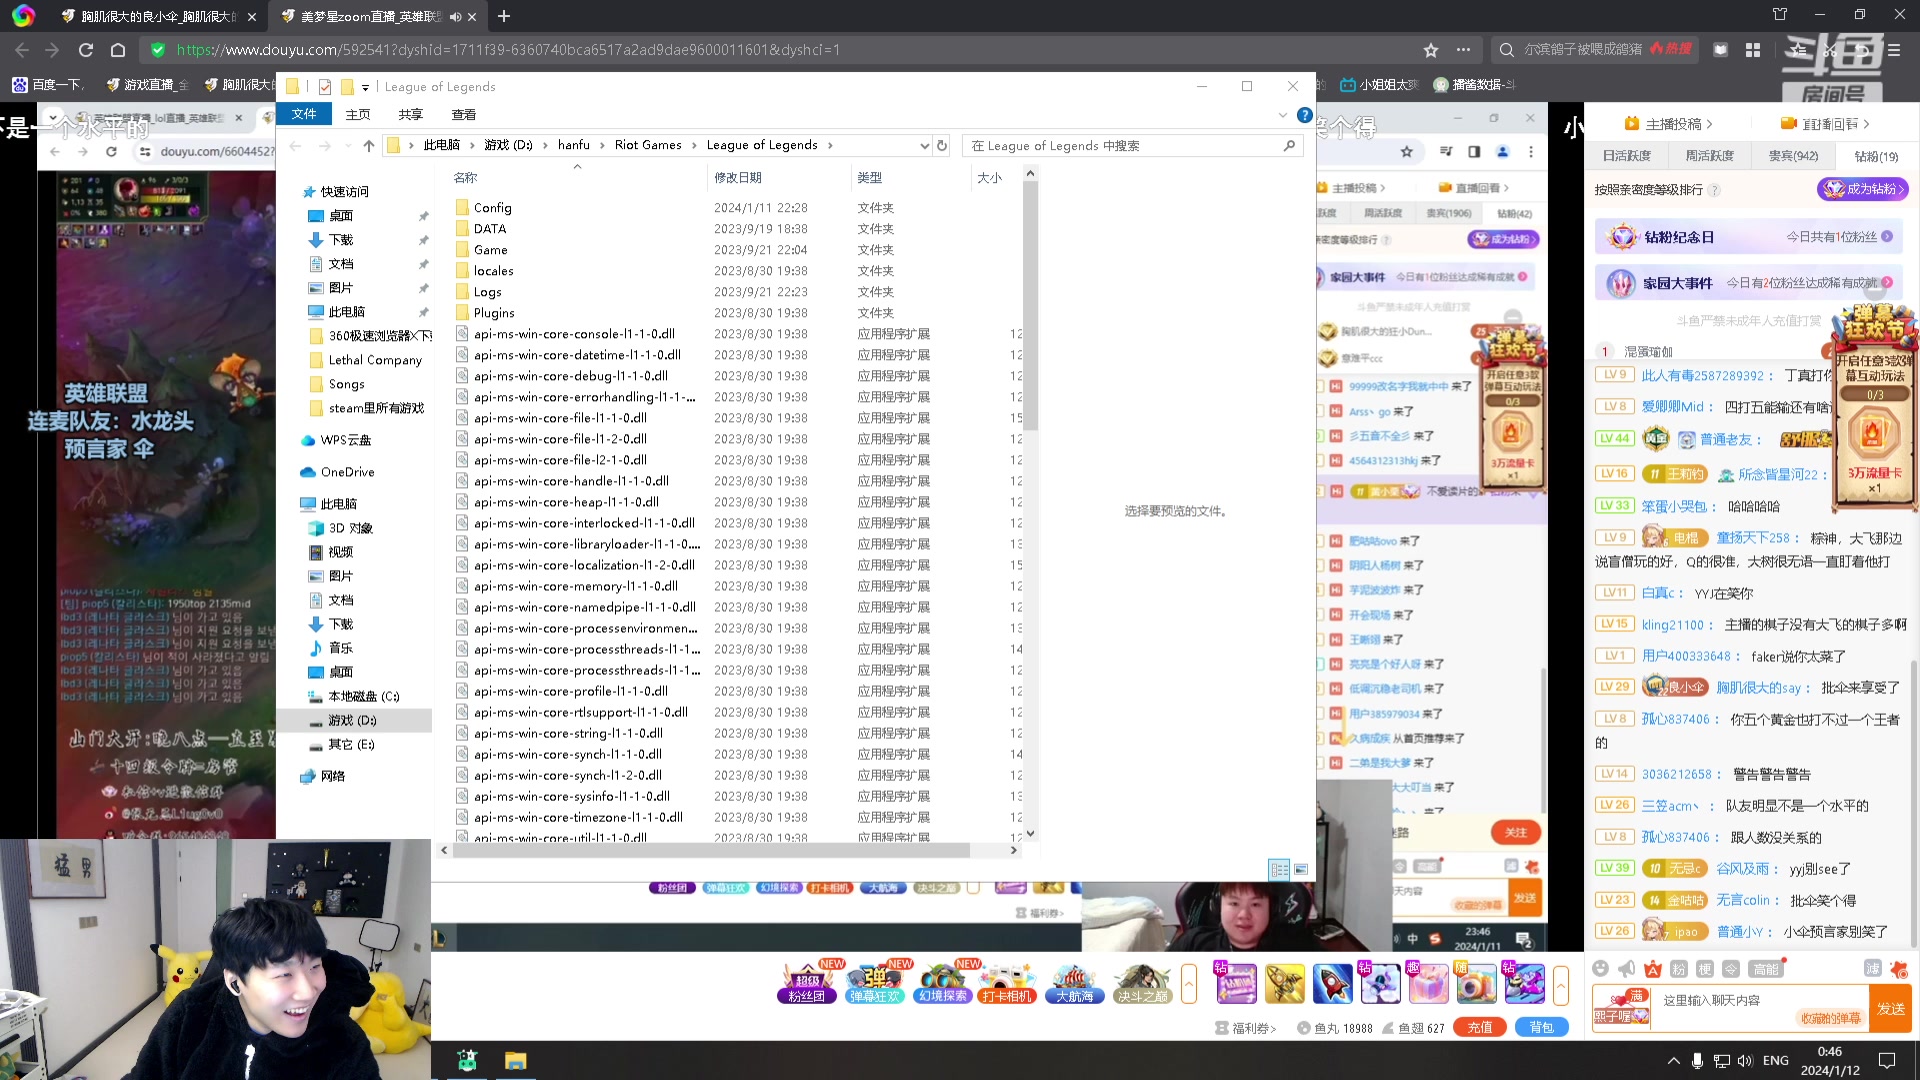Click the megaphone announcement icon in chat
This screenshot has height=1080, width=1920.
(1627, 968)
